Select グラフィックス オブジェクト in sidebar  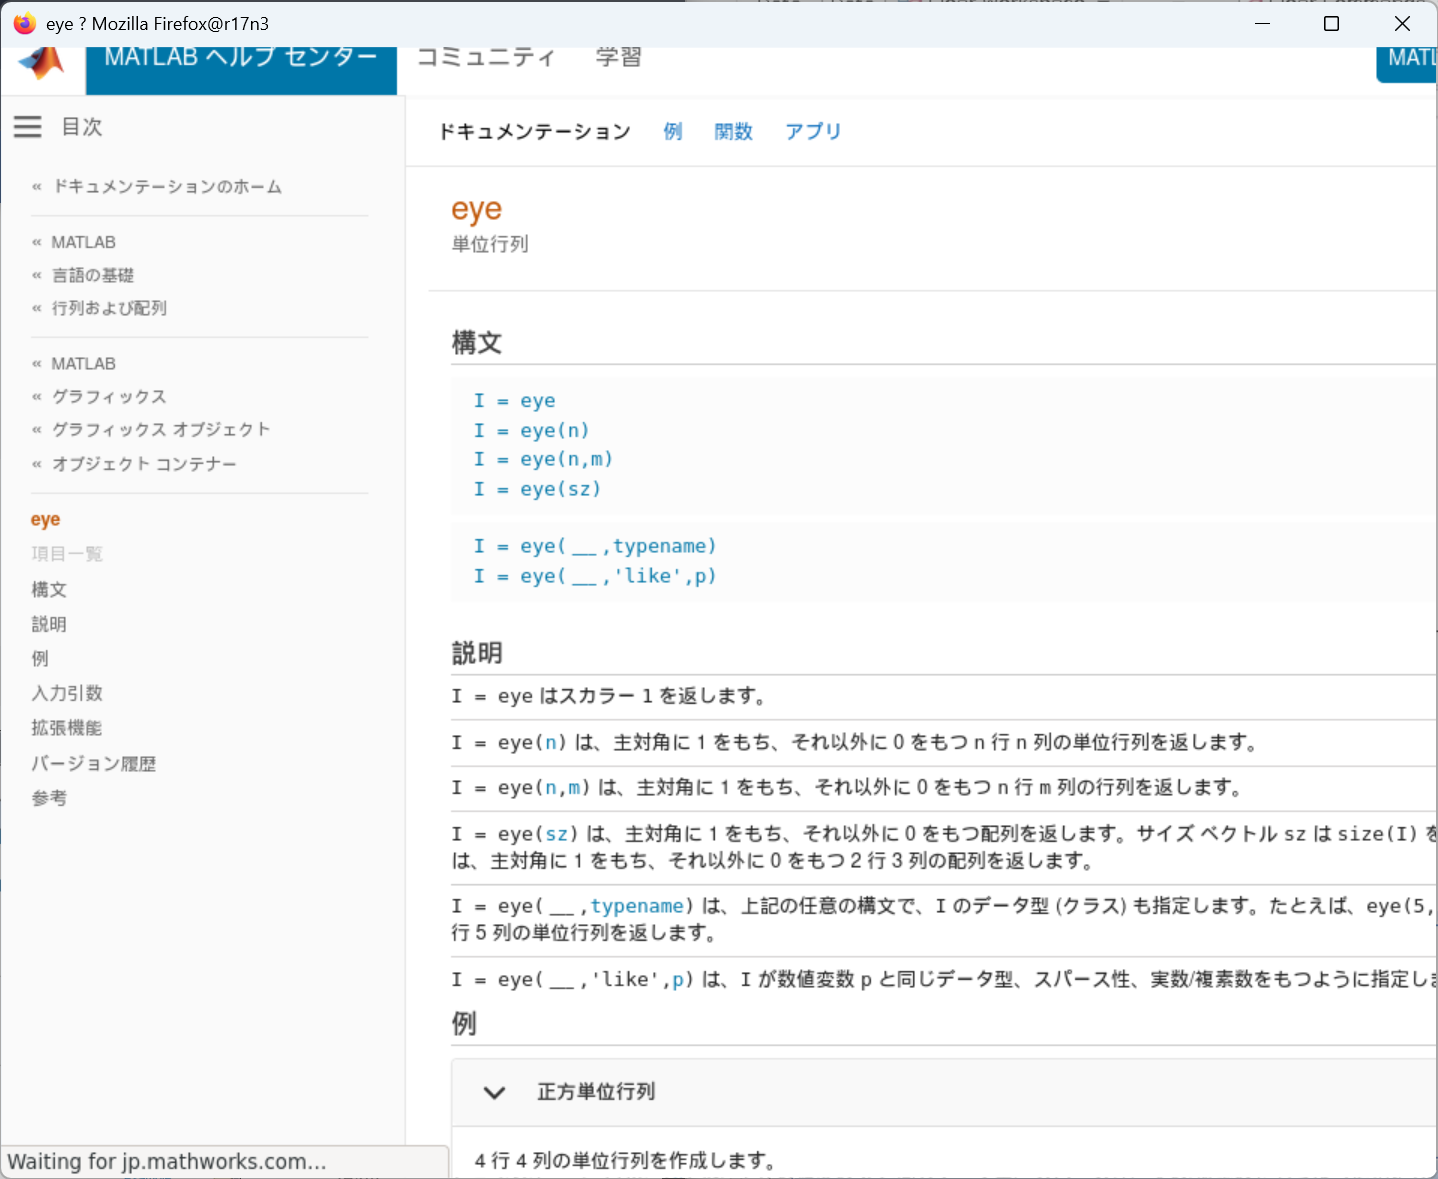click(161, 429)
